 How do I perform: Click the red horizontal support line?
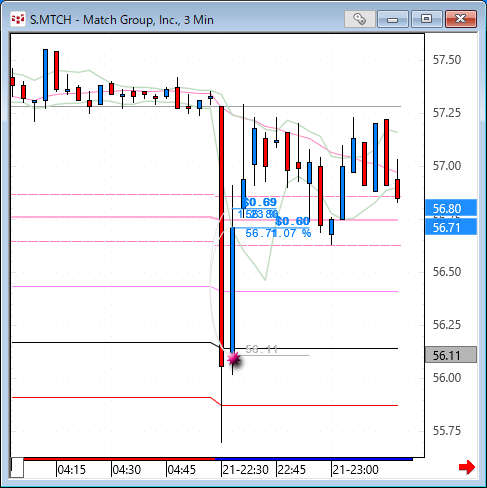point(205,401)
